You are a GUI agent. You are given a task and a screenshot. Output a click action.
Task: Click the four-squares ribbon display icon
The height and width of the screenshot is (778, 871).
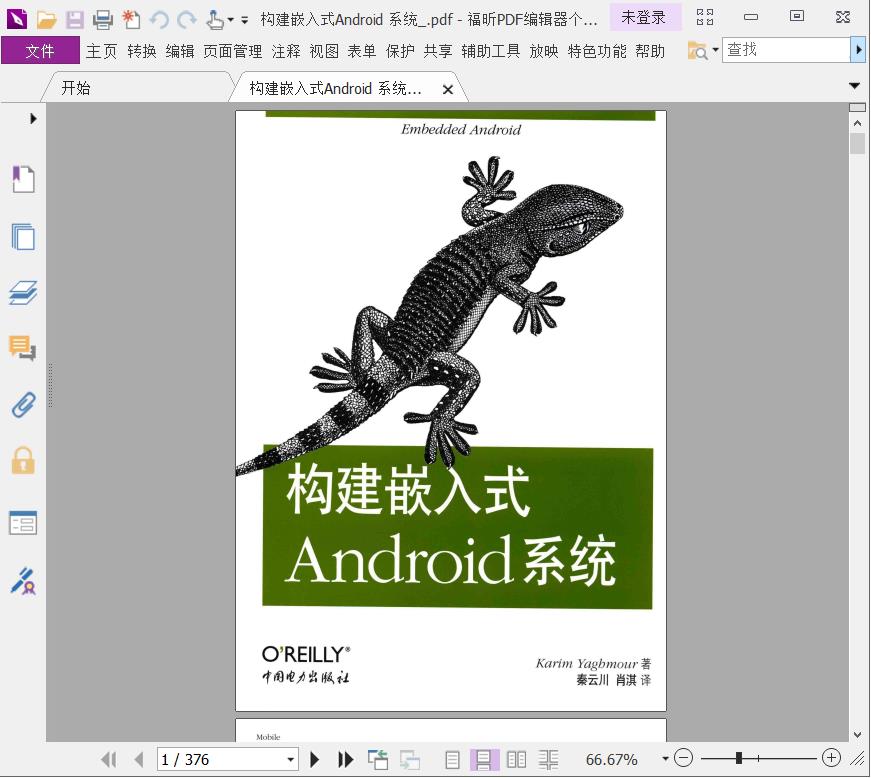click(x=705, y=17)
